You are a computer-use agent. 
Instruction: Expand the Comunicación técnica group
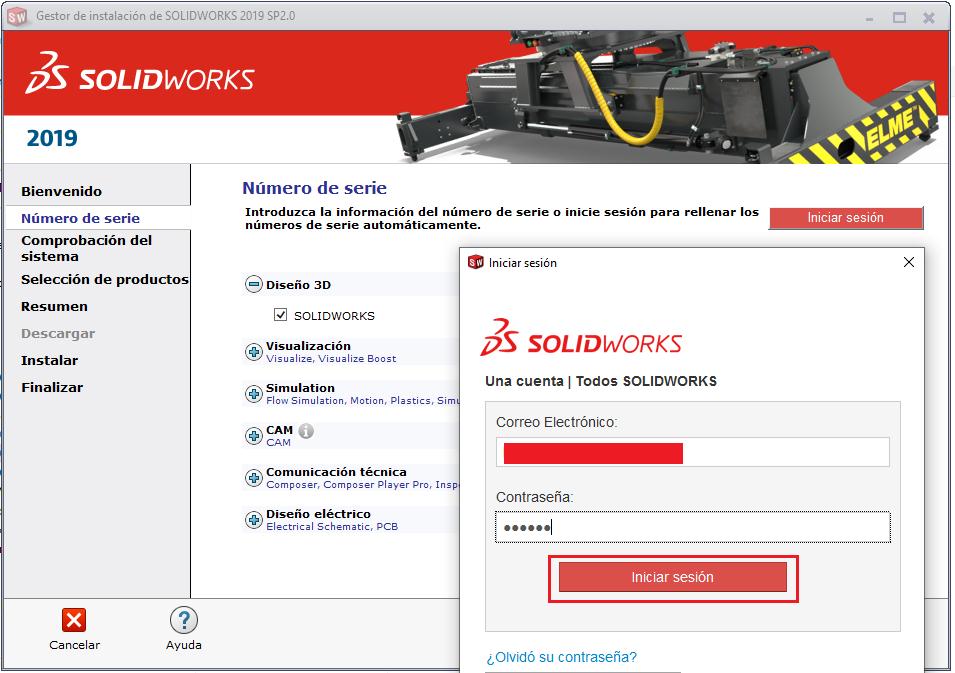[253, 478]
